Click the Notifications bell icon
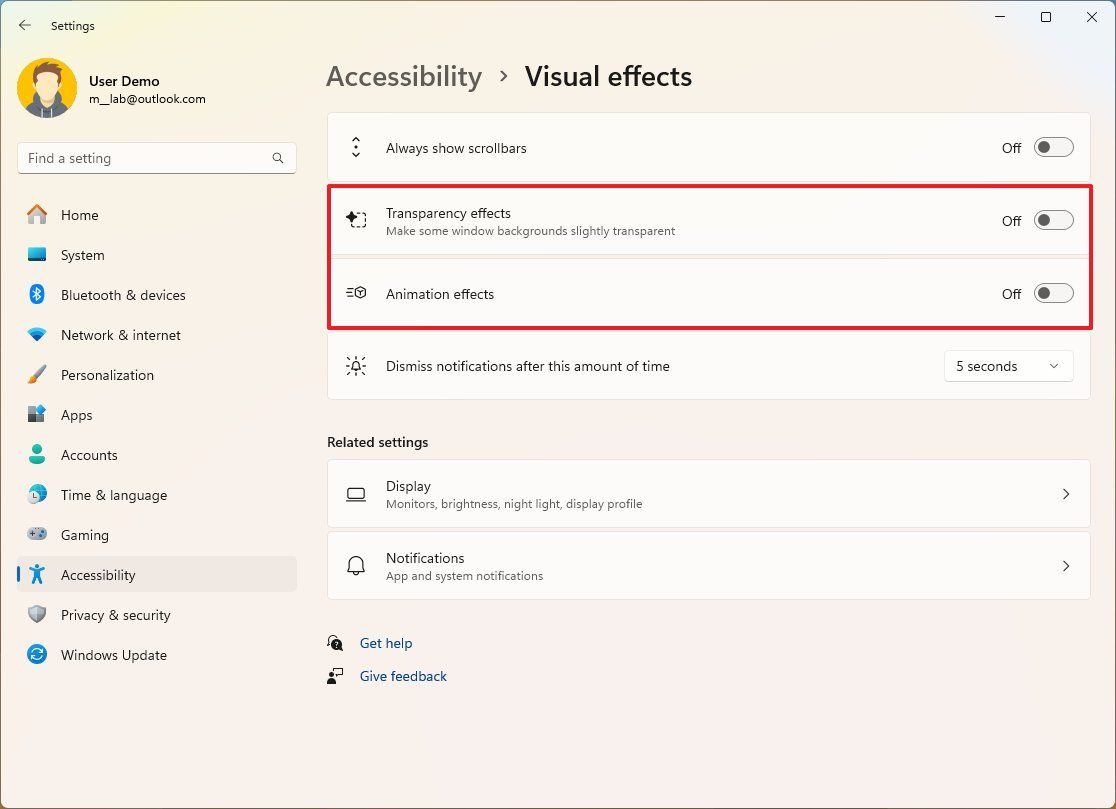The image size is (1116, 809). (x=356, y=566)
